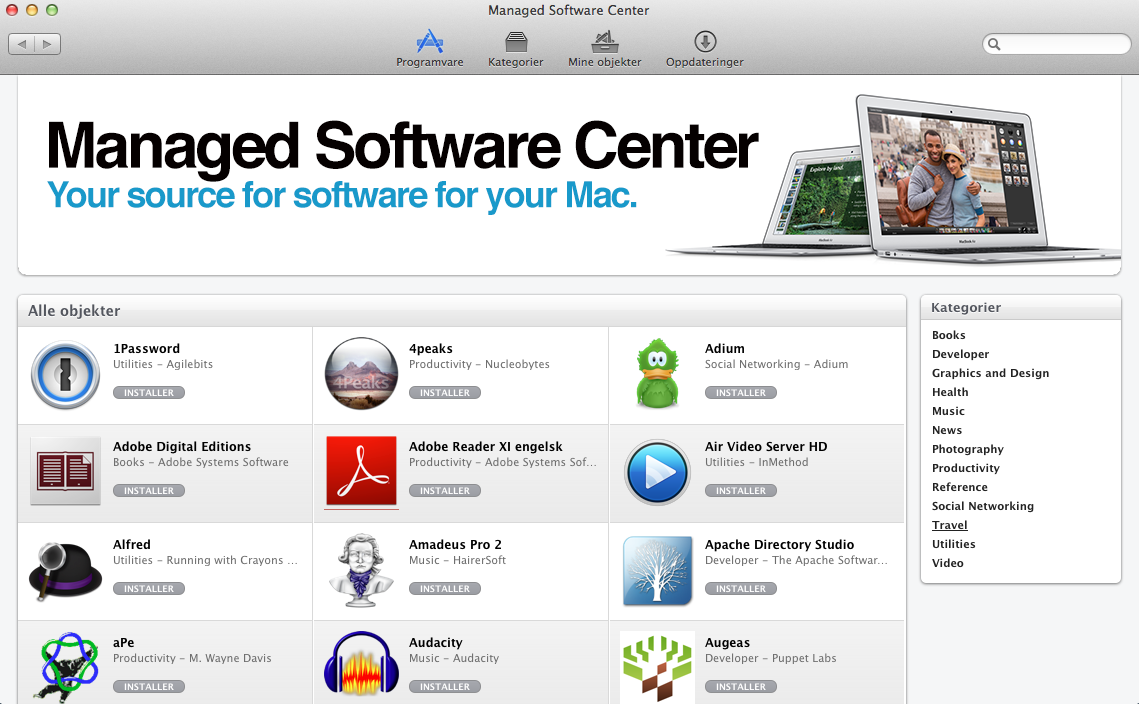Click the back navigation arrow
Screen dimensions: 1139x704
click(22, 44)
